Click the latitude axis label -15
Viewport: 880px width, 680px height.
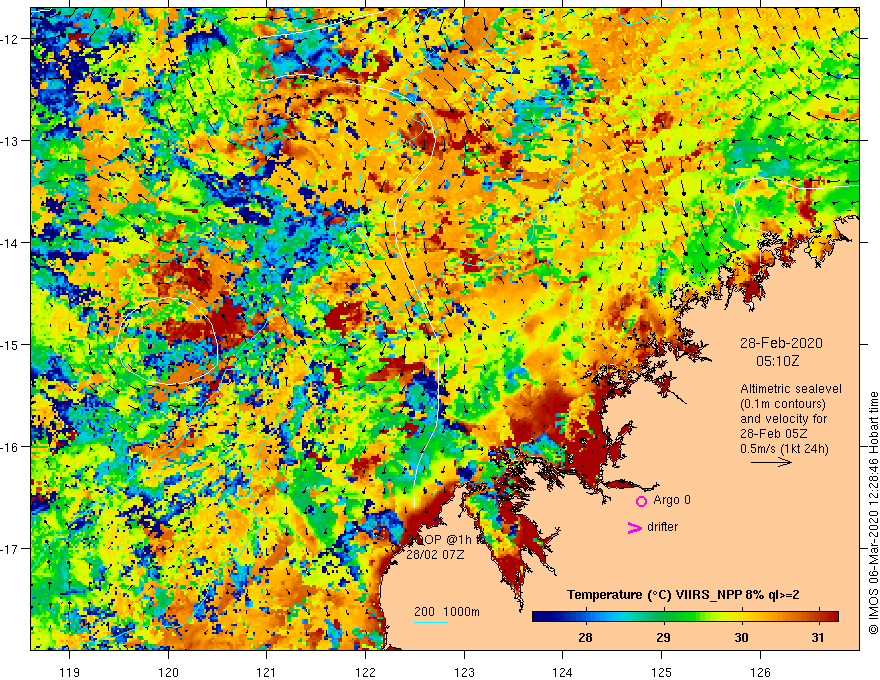coord(10,344)
